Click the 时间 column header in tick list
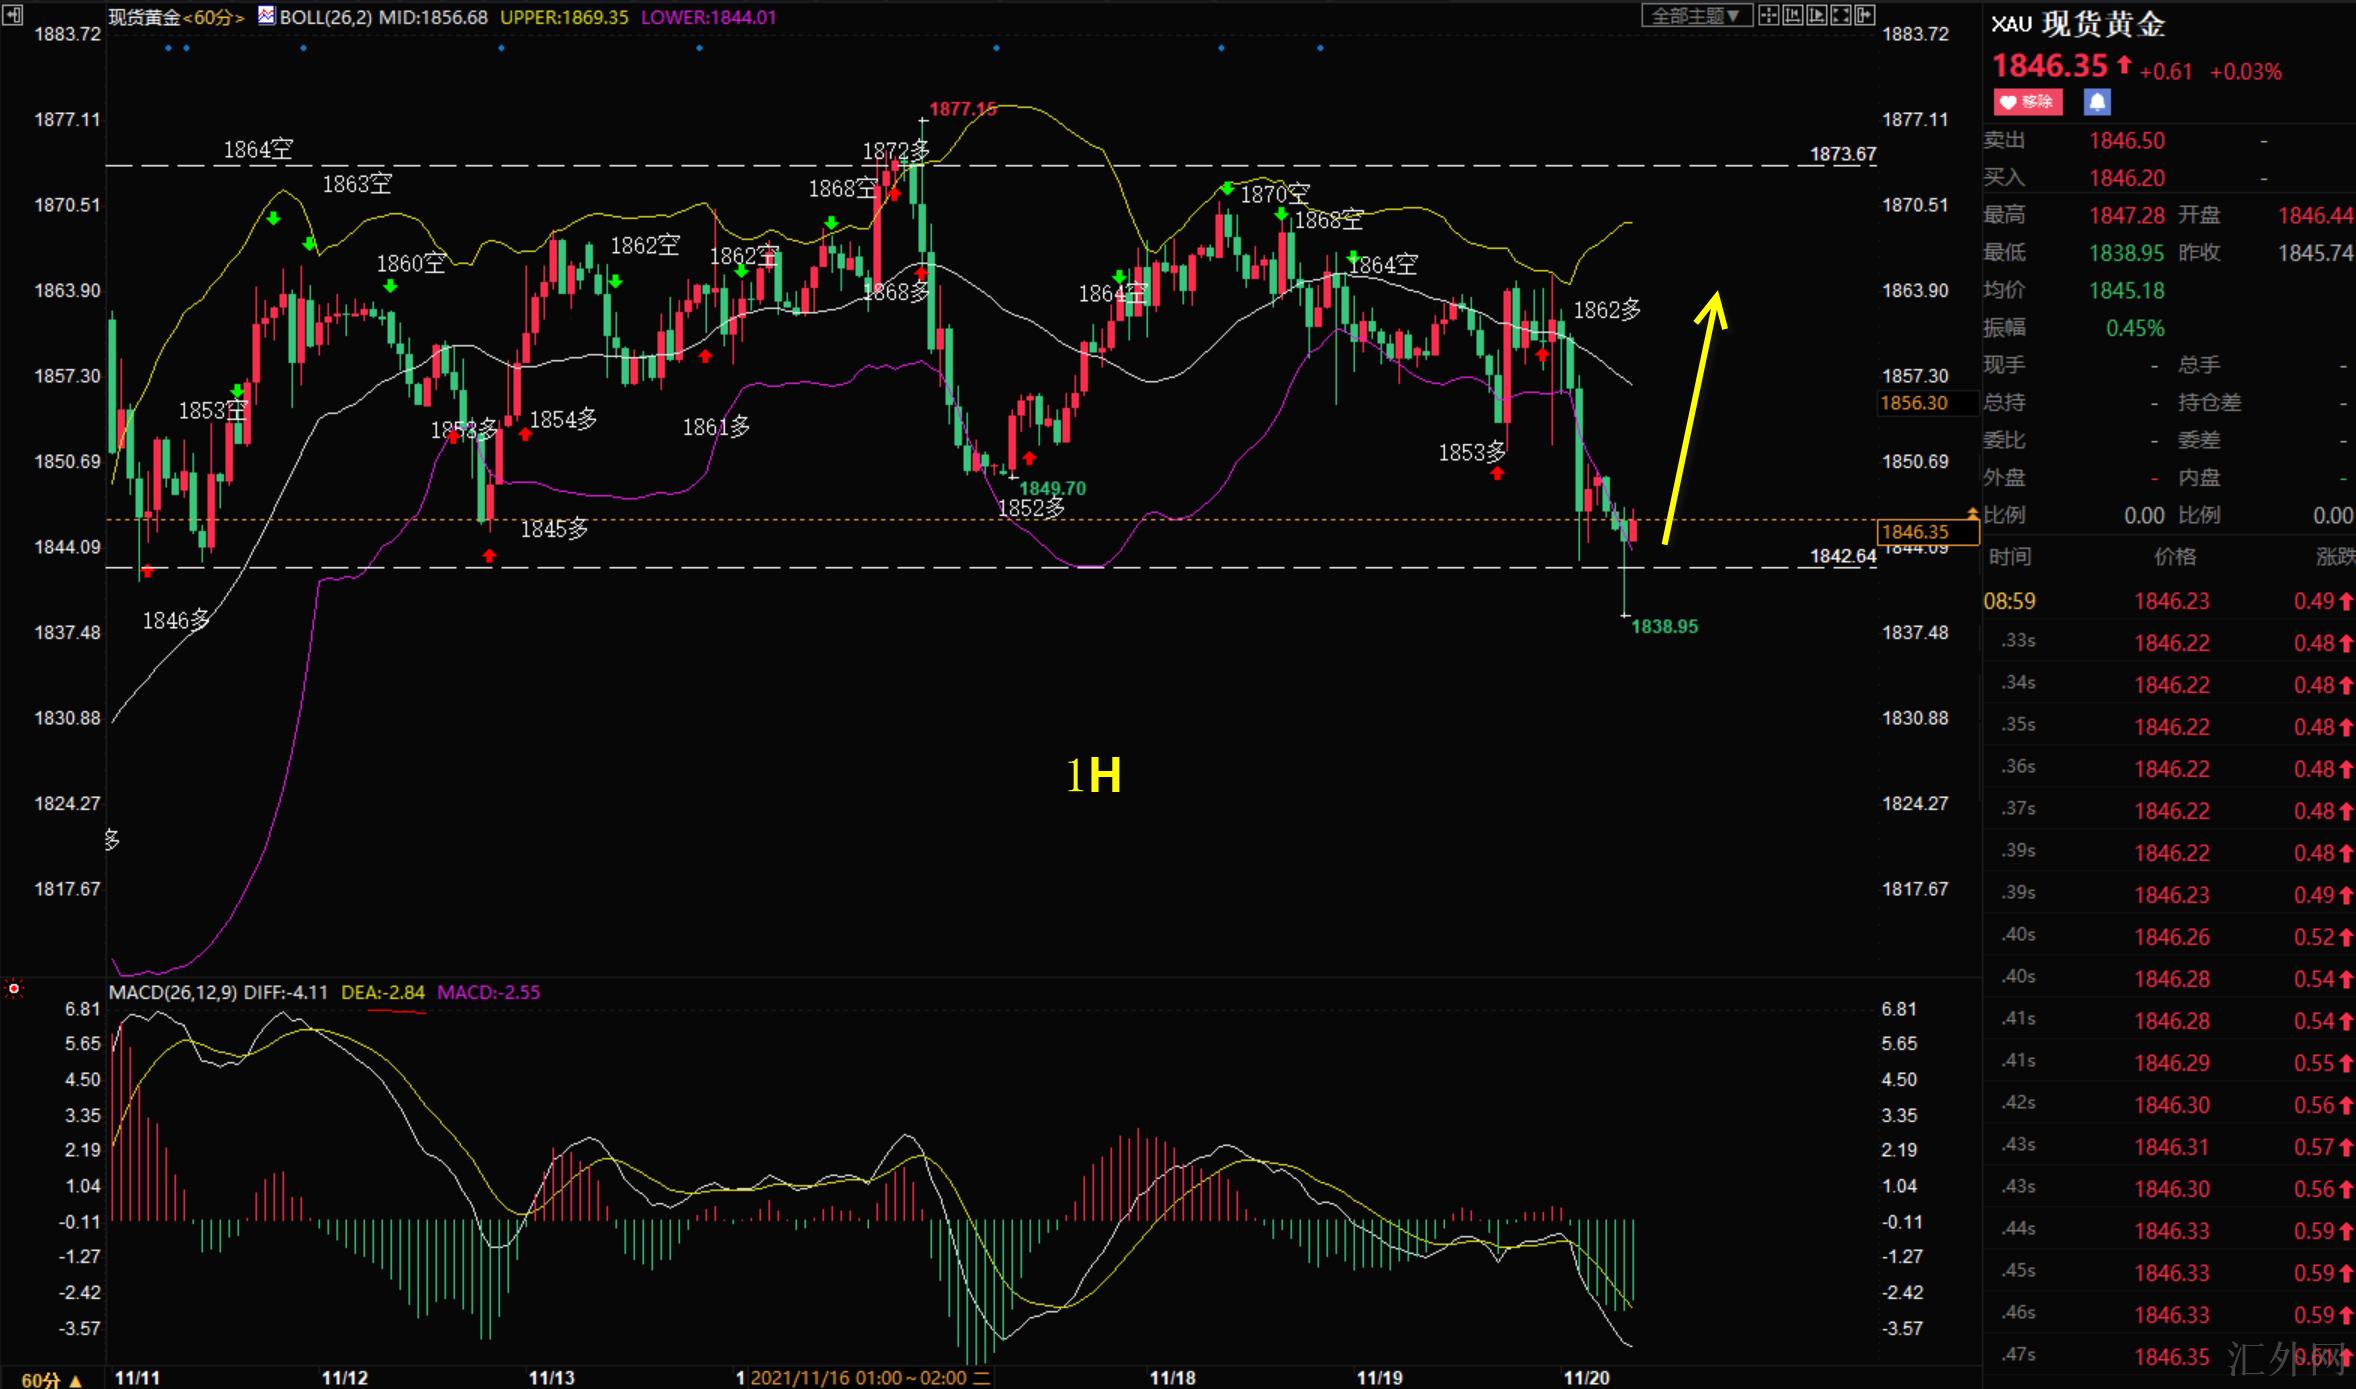Screen dimensions: 2356x1389 [2010, 557]
